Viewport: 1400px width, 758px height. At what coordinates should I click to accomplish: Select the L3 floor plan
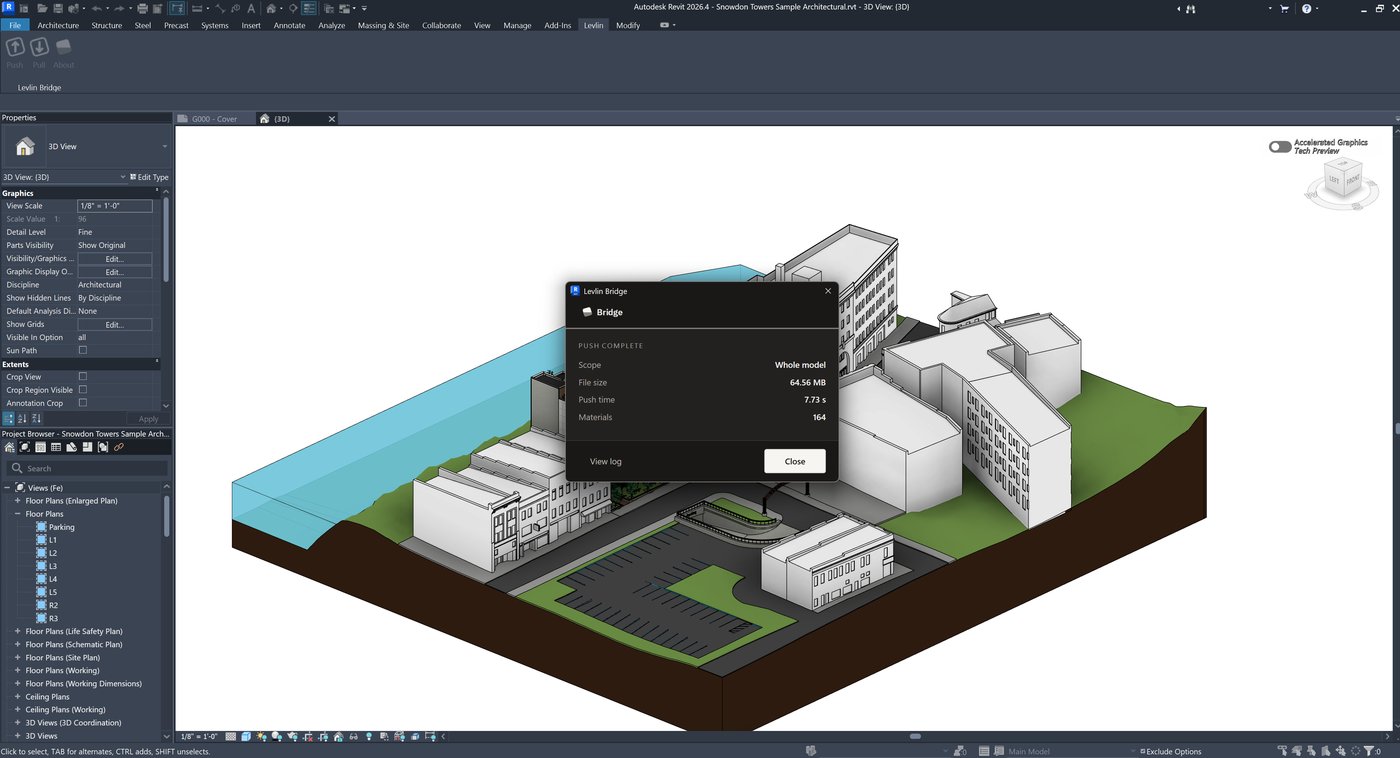53,566
